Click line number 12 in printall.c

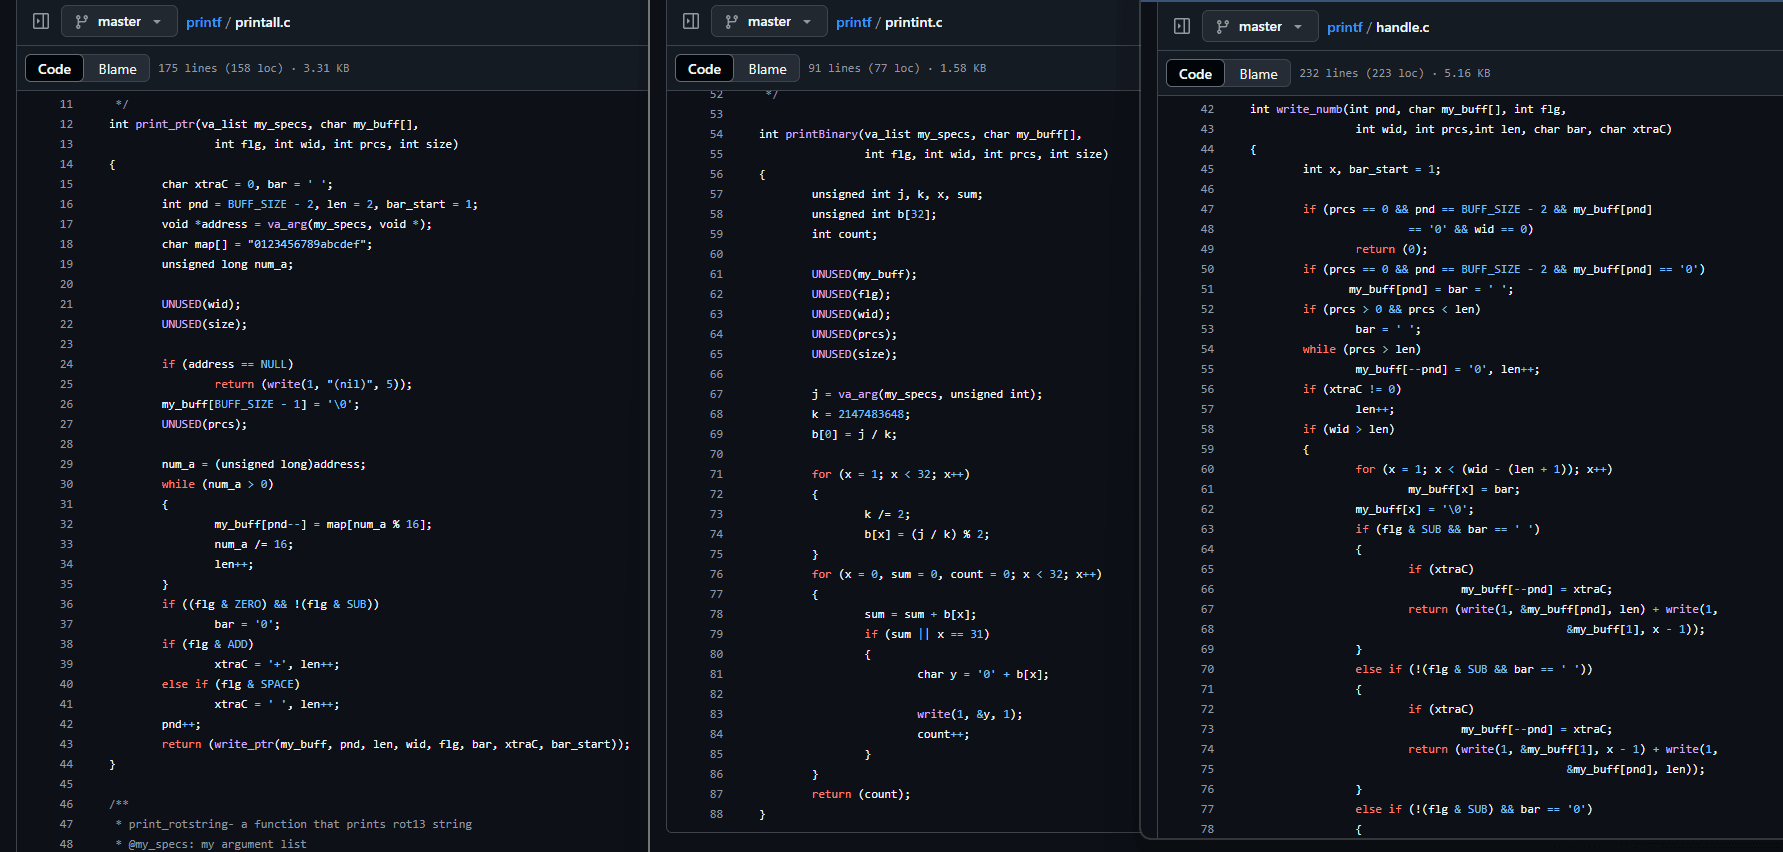pos(66,124)
